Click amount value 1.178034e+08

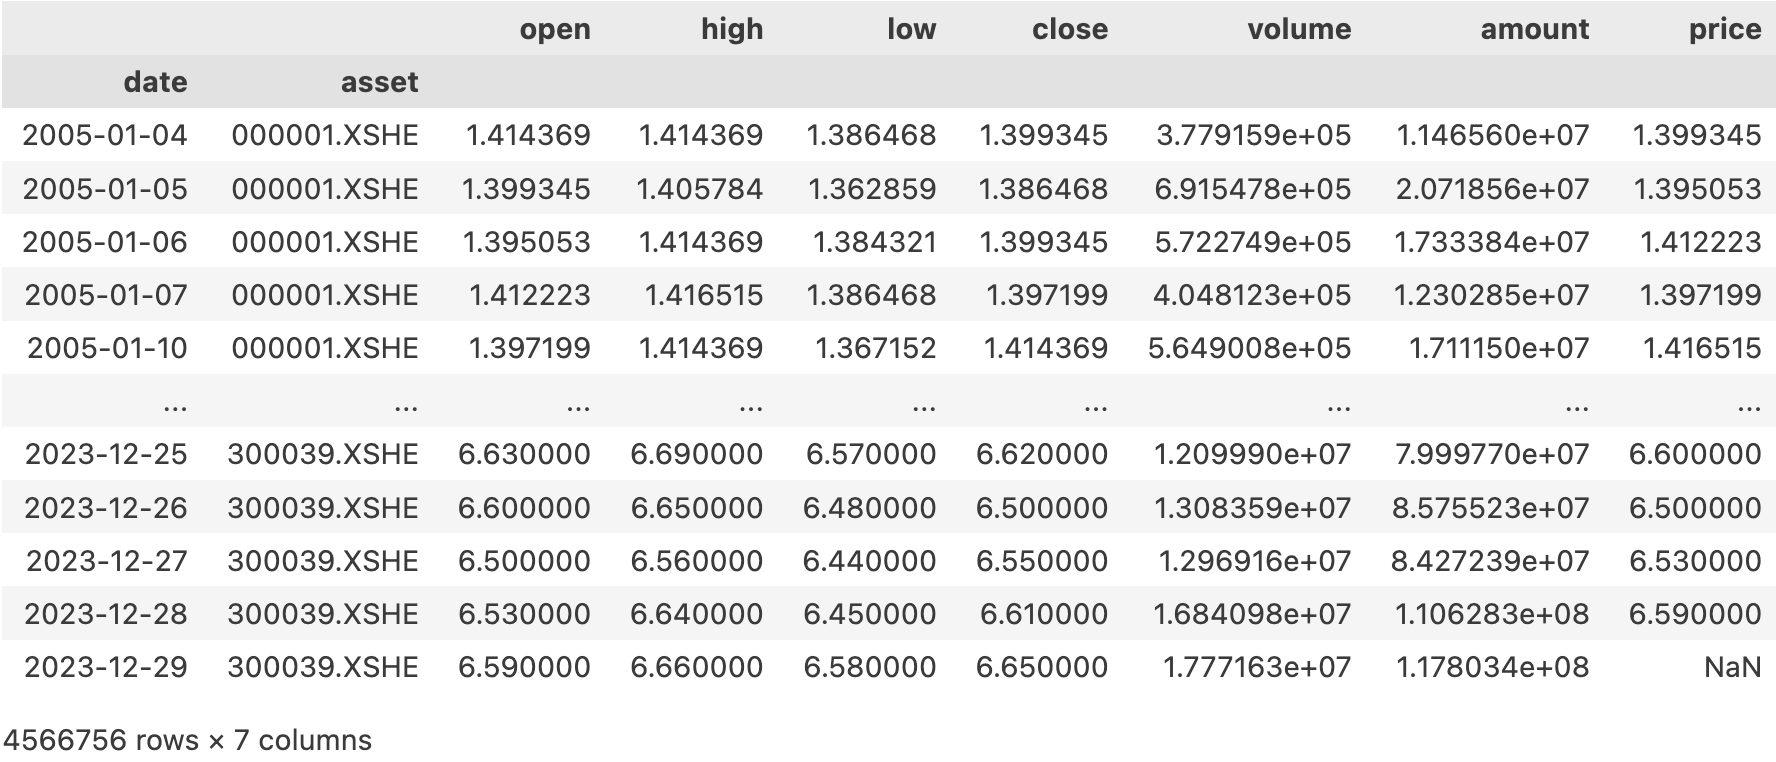click(1492, 667)
